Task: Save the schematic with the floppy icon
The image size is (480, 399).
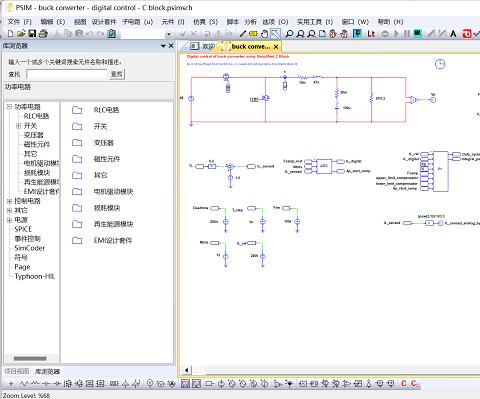Action: [x=32, y=33]
